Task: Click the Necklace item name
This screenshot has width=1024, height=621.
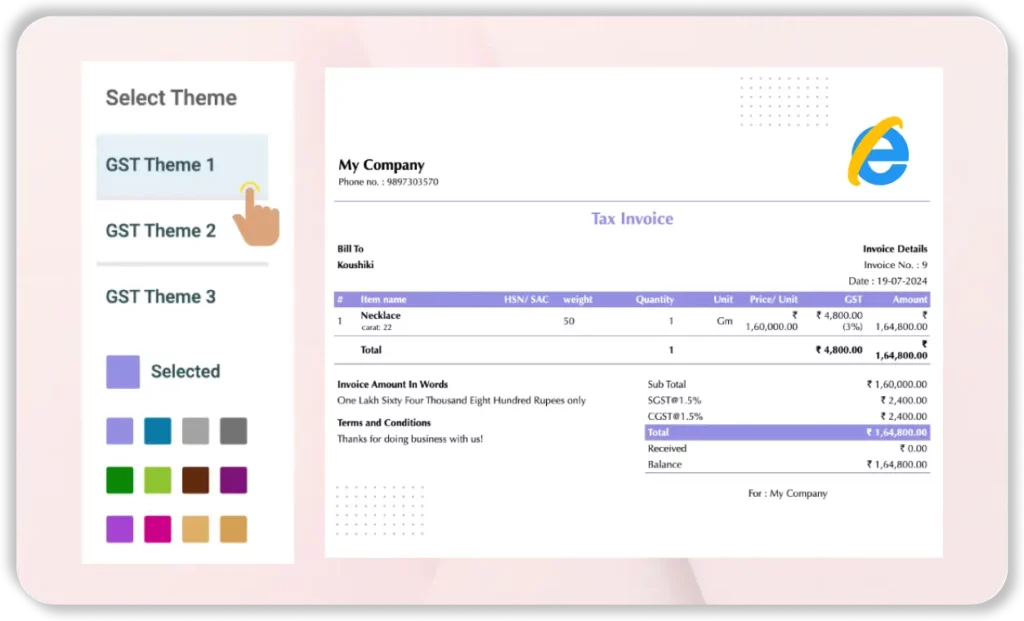Action: [x=380, y=314]
